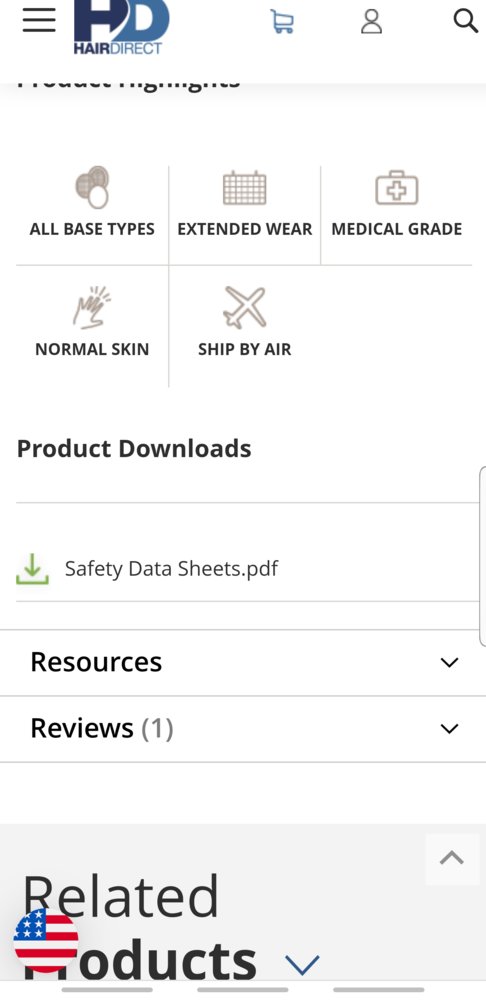Click the side scrollbar handle

(x=482, y=557)
